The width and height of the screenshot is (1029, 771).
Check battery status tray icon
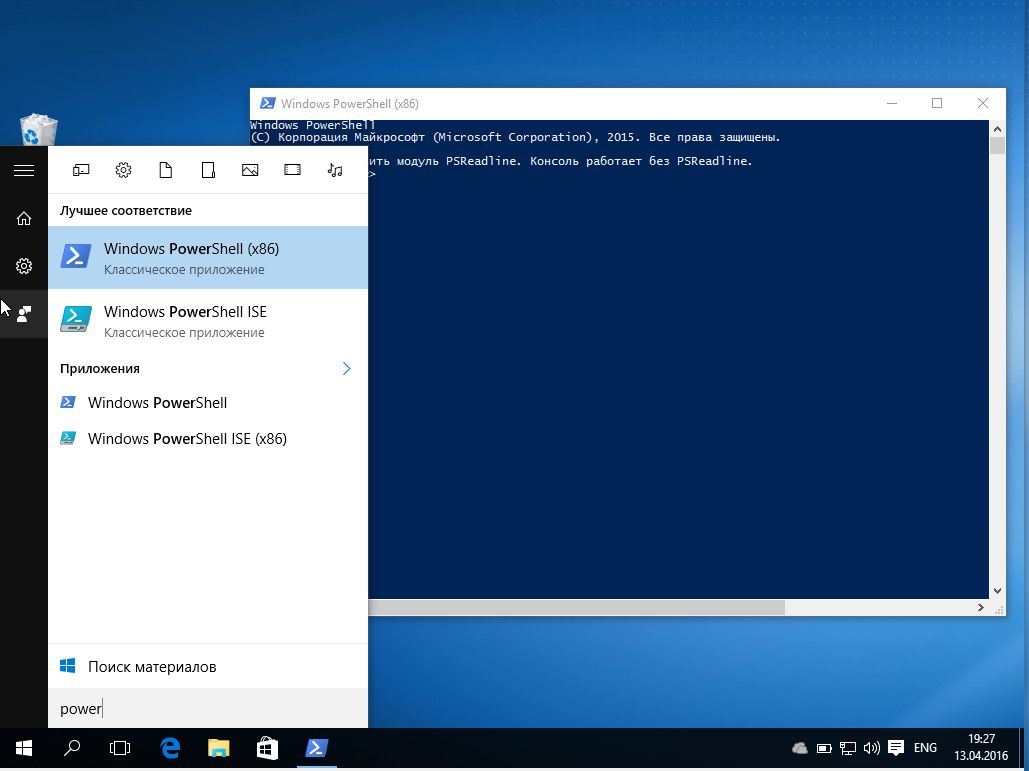pos(824,748)
